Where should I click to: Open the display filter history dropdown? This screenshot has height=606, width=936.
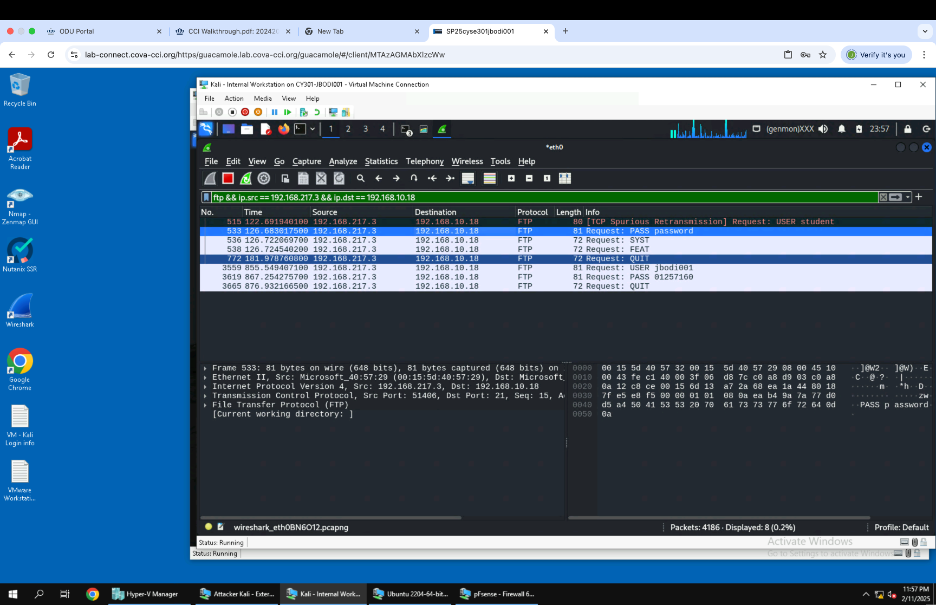click(x=906, y=197)
